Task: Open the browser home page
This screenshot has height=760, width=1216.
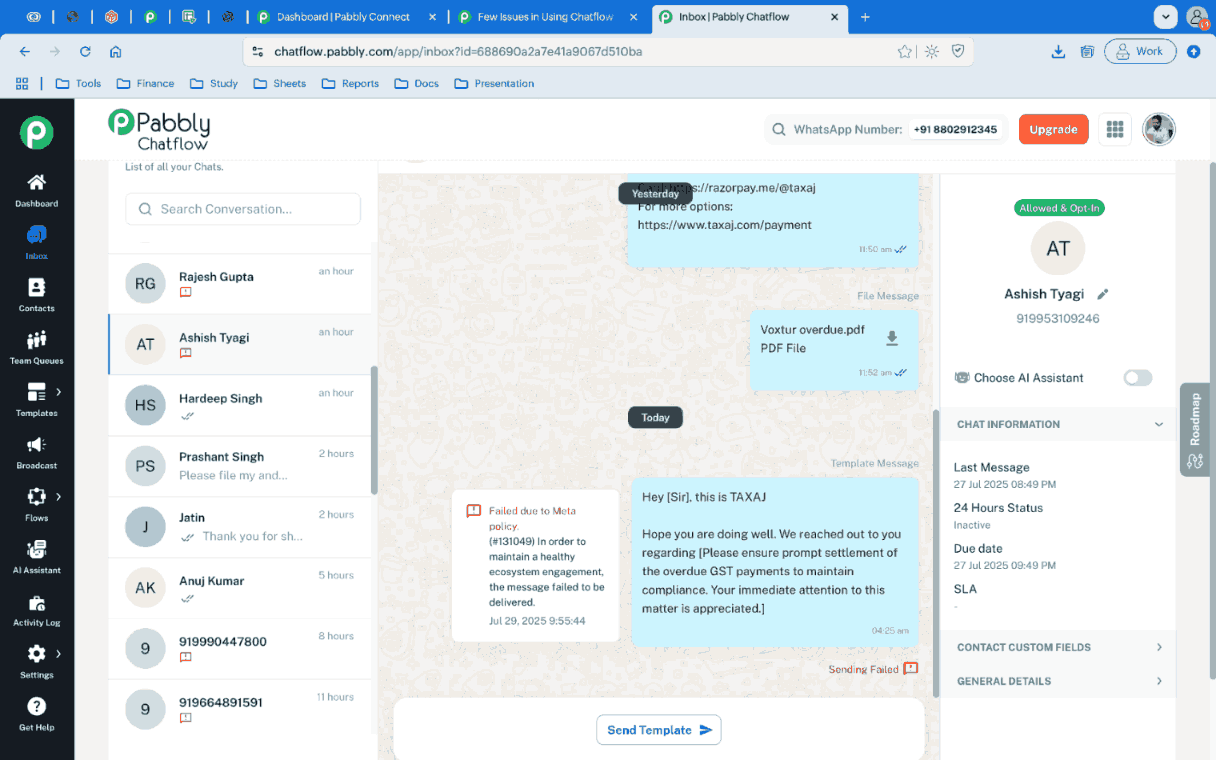Action: coord(116,51)
